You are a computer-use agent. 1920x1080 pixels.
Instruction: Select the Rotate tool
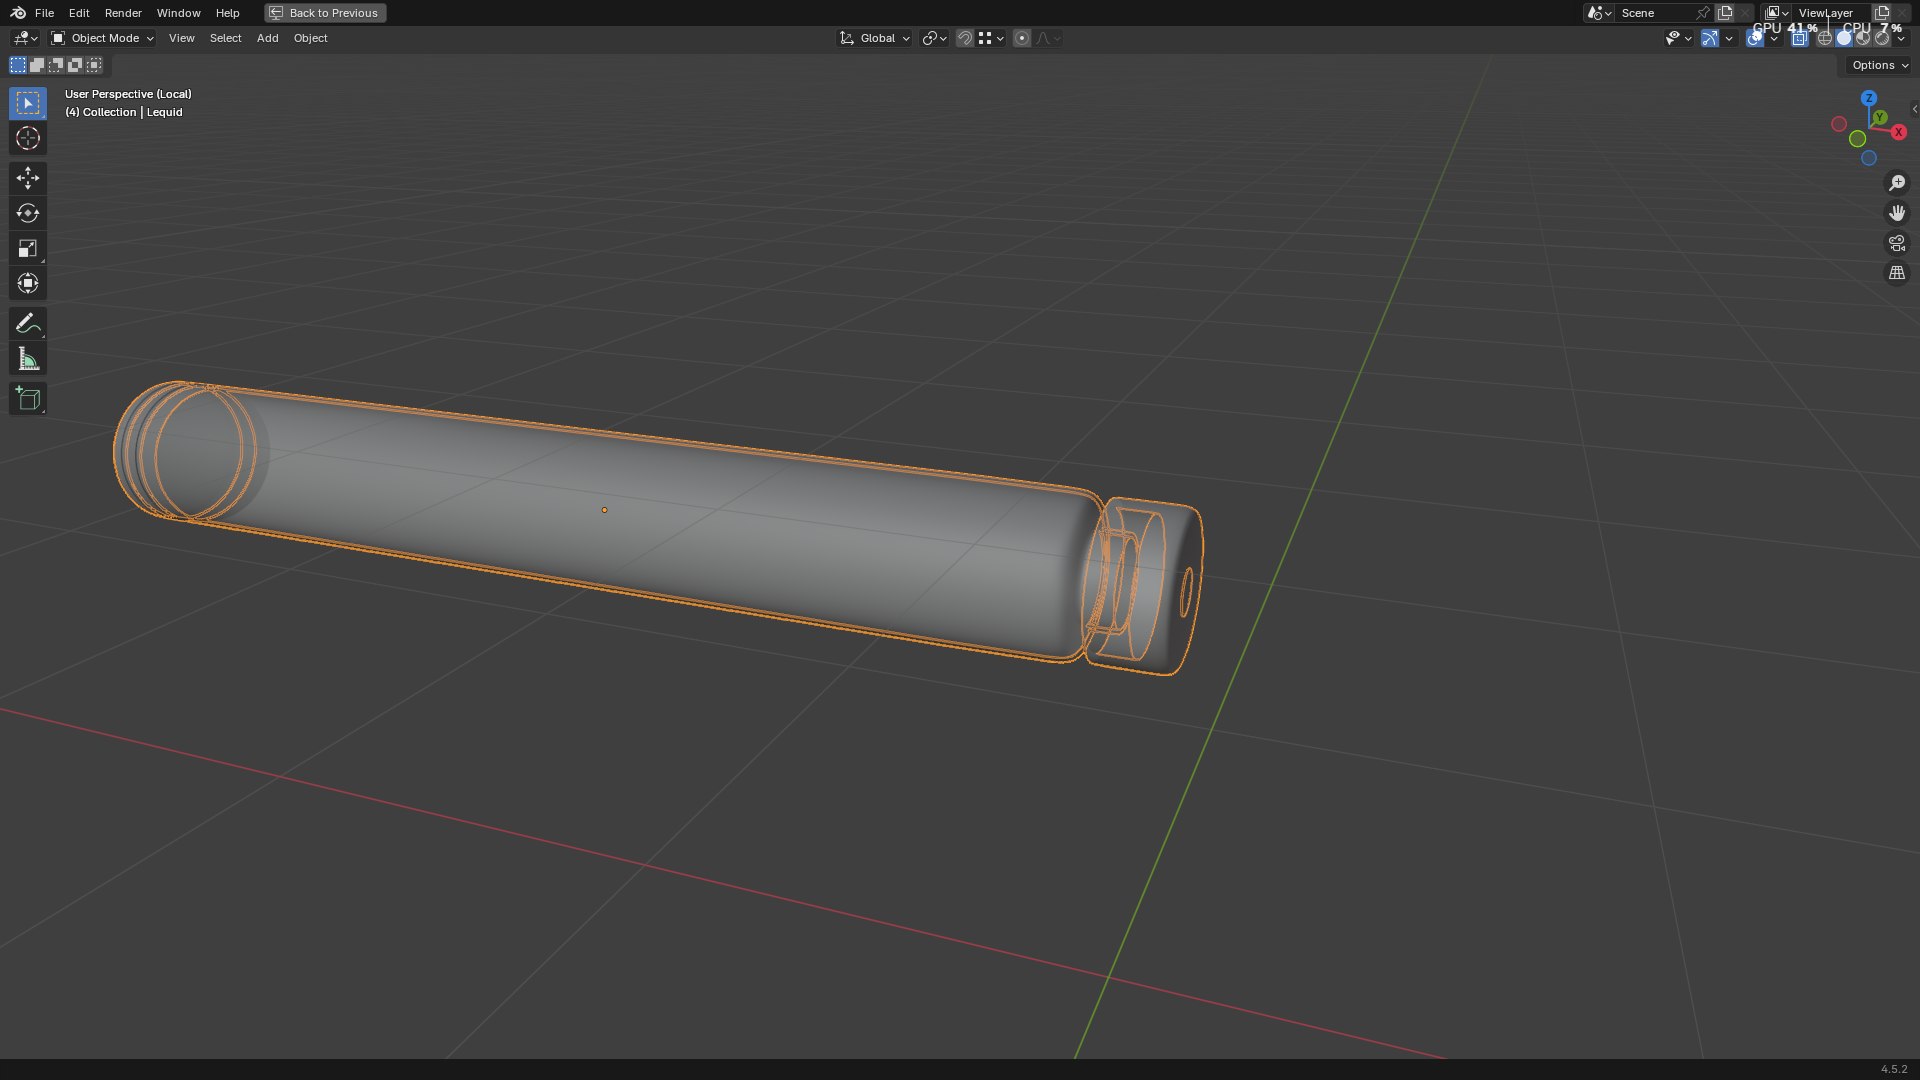coord(28,213)
